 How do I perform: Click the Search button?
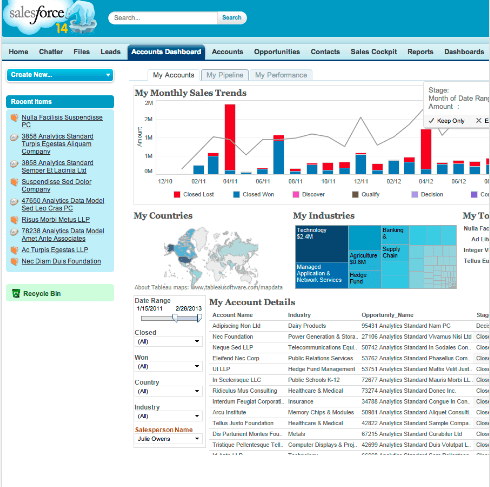[232, 18]
